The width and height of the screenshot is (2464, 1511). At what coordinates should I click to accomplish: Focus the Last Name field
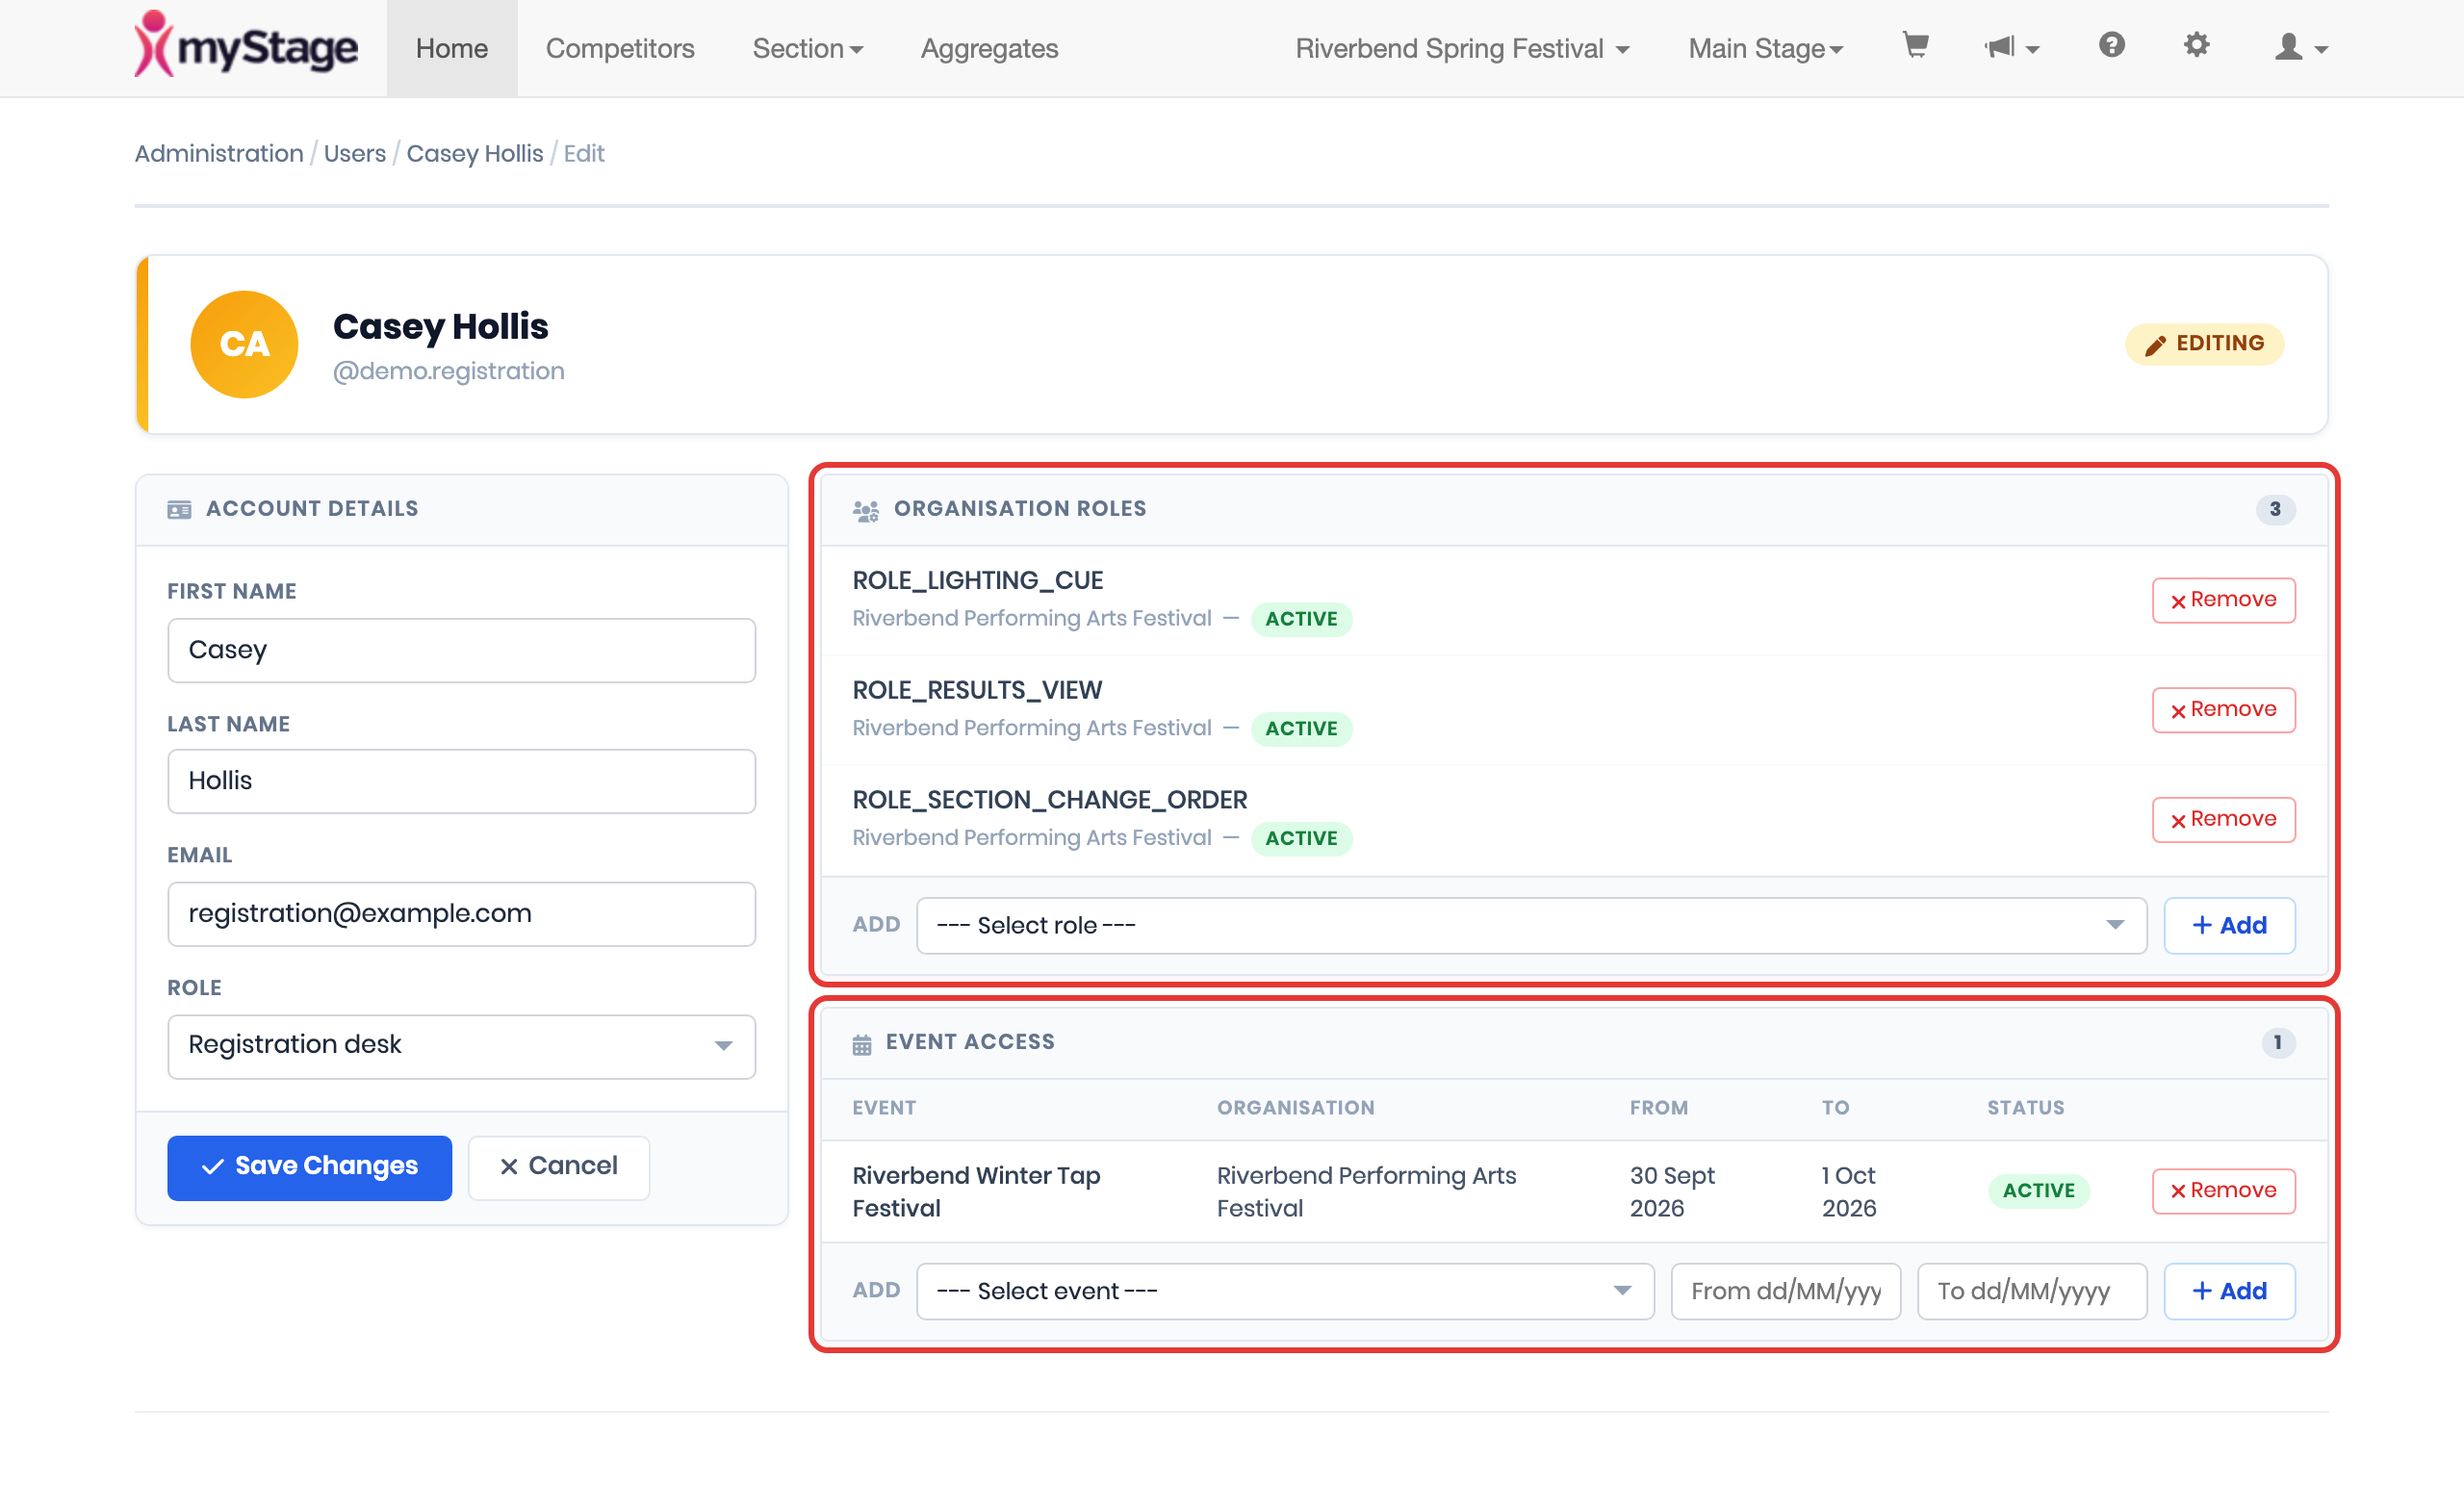(x=461, y=781)
